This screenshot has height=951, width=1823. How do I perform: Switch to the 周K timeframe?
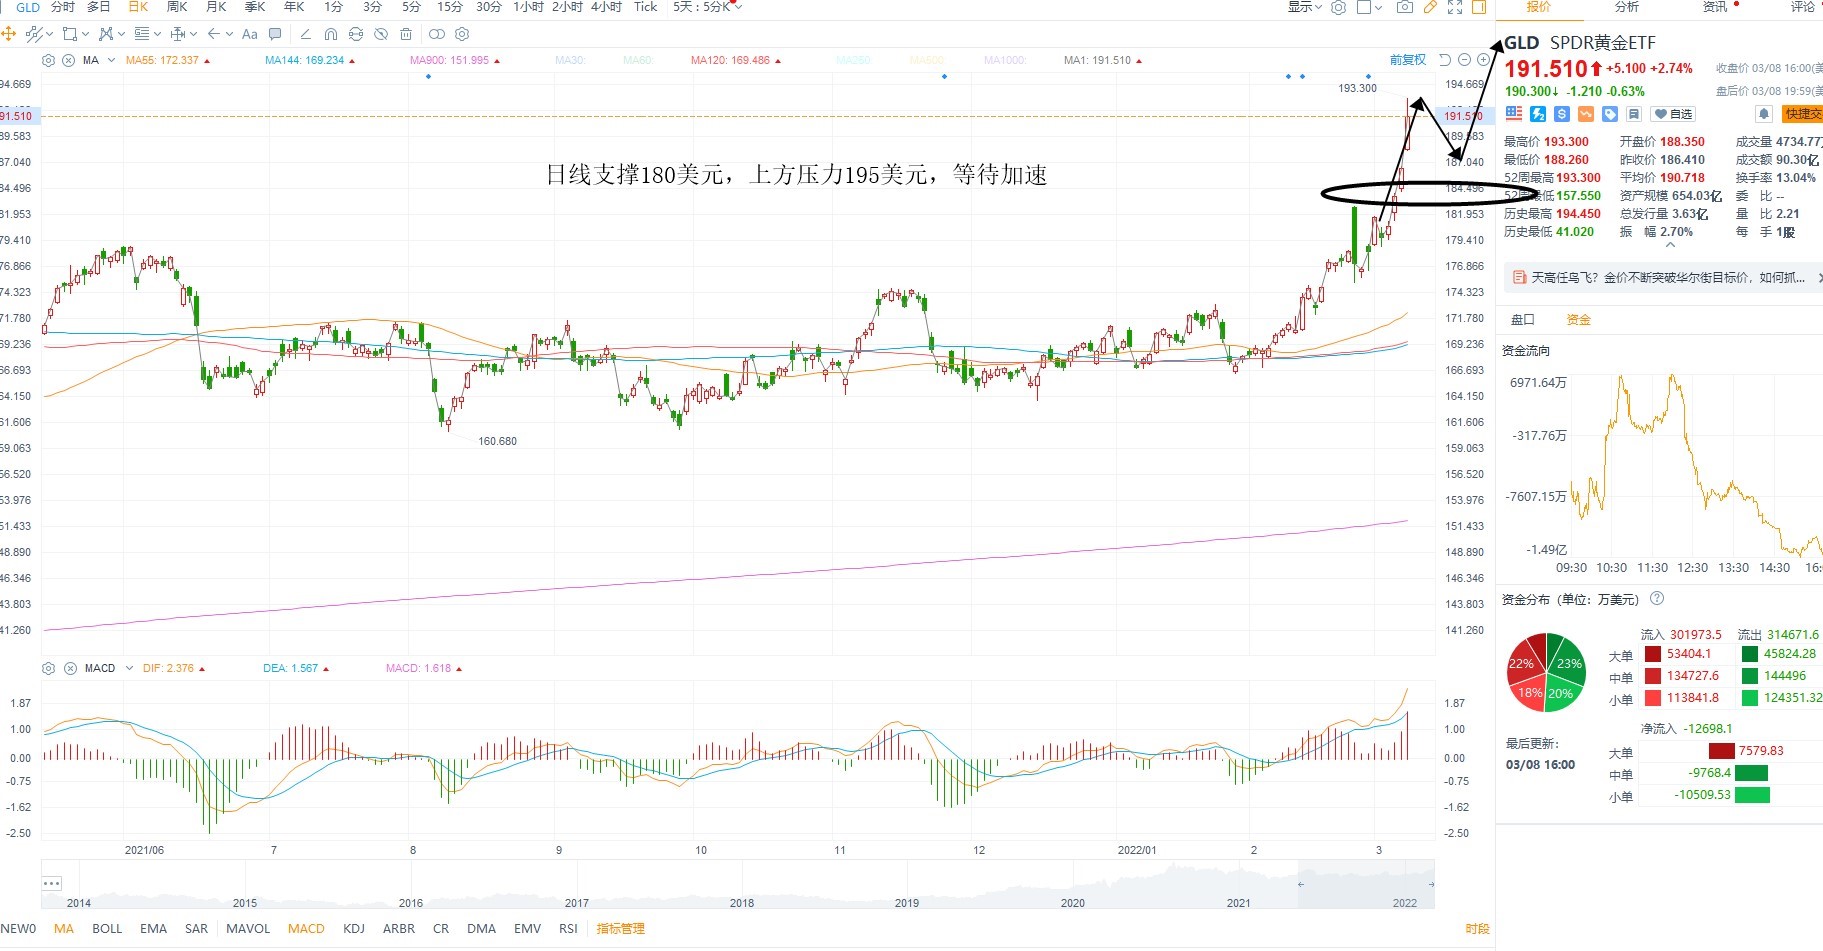coord(177,7)
